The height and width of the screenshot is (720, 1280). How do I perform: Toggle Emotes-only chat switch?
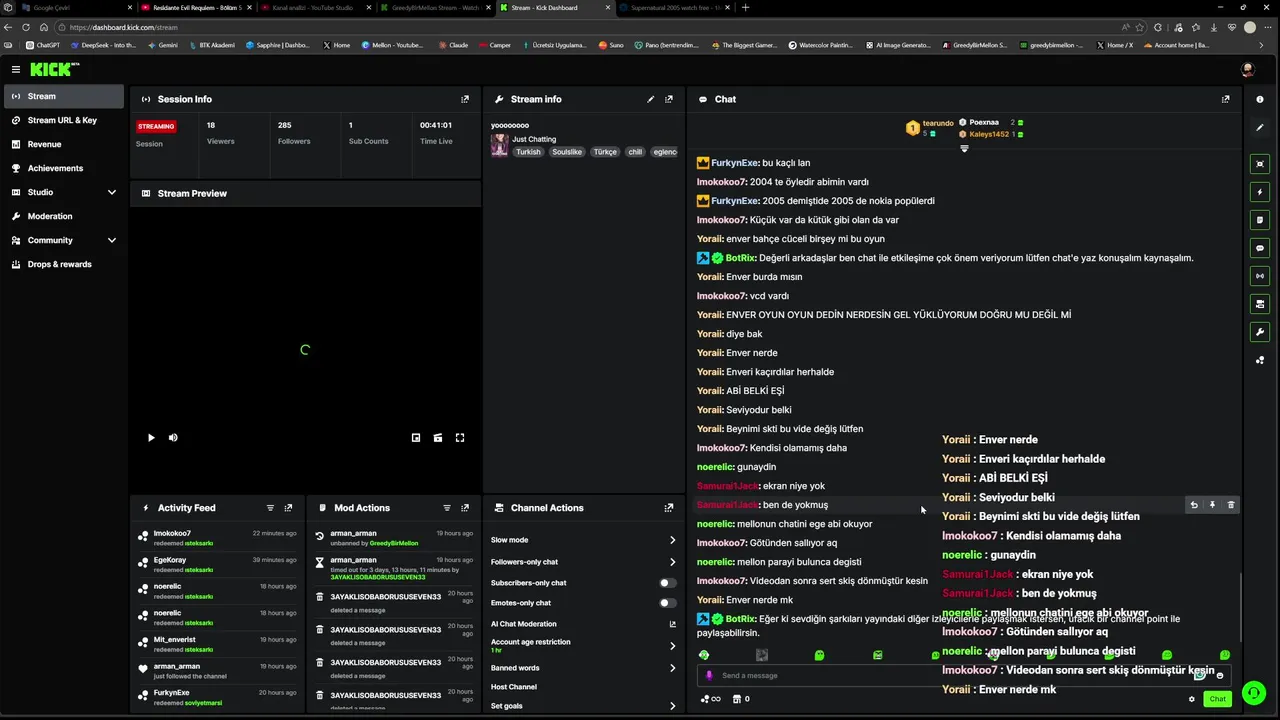(667, 603)
